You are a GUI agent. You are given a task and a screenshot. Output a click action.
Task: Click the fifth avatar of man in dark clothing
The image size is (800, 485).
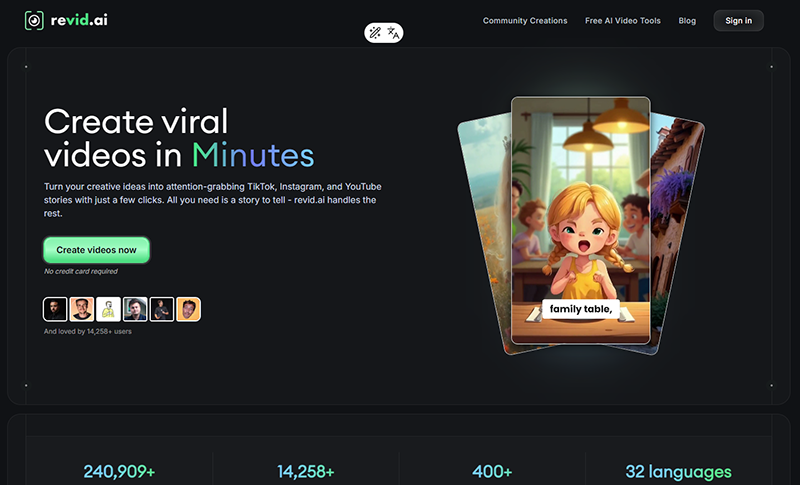pos(162,310)
